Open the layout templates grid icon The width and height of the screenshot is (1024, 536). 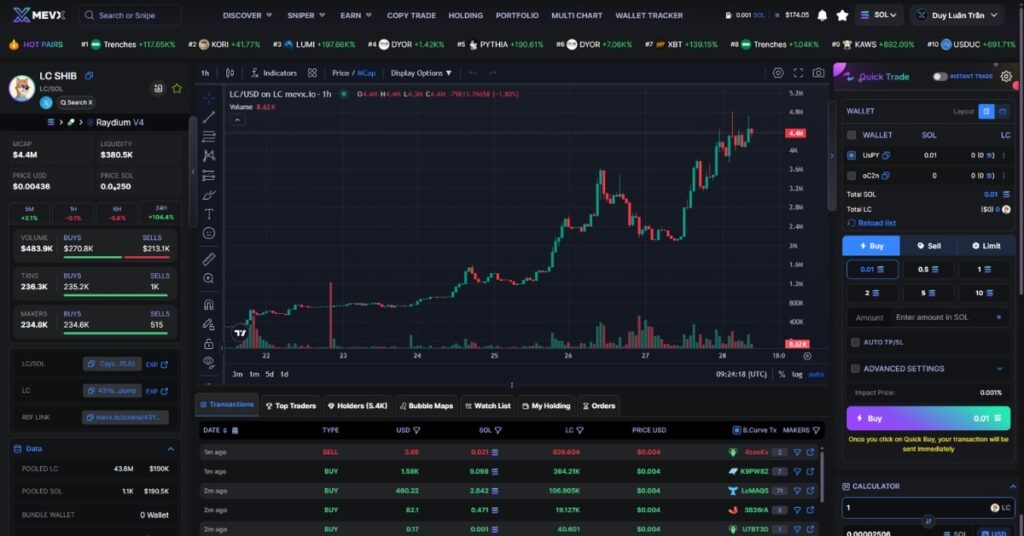(x=312, y=73)
